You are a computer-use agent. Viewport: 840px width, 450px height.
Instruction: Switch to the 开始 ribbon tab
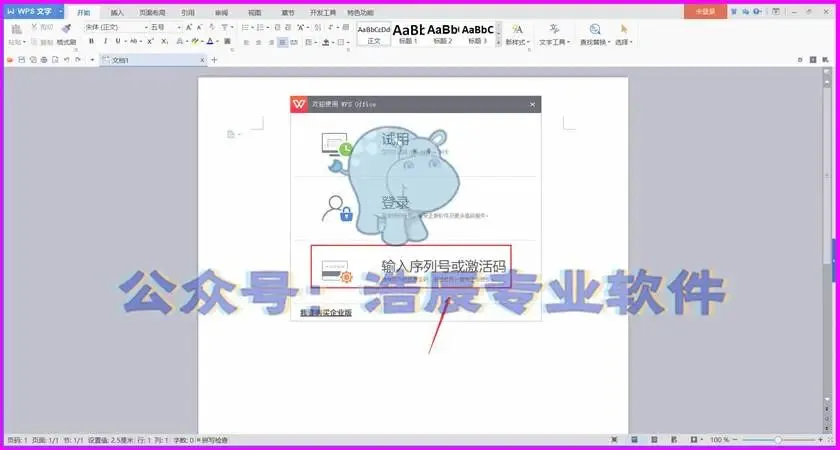(x=83, y=12)
